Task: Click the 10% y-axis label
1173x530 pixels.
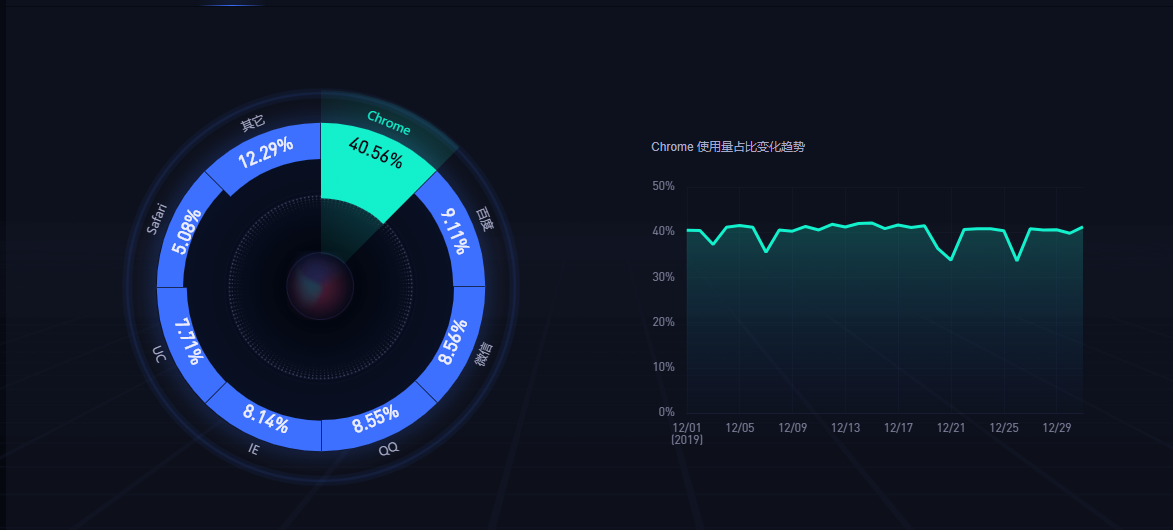Action: [665, 367]
